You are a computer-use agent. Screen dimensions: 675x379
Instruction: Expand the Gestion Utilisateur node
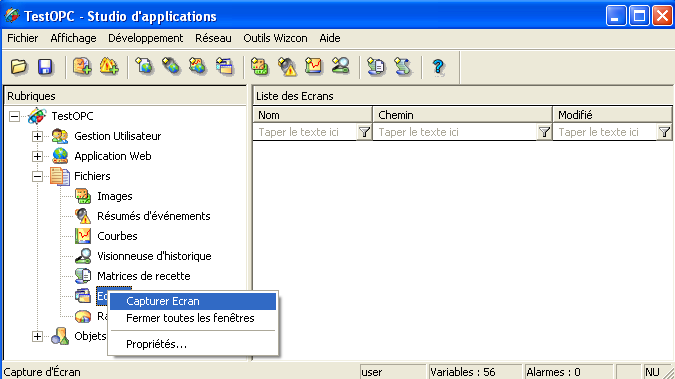point(37,137)
